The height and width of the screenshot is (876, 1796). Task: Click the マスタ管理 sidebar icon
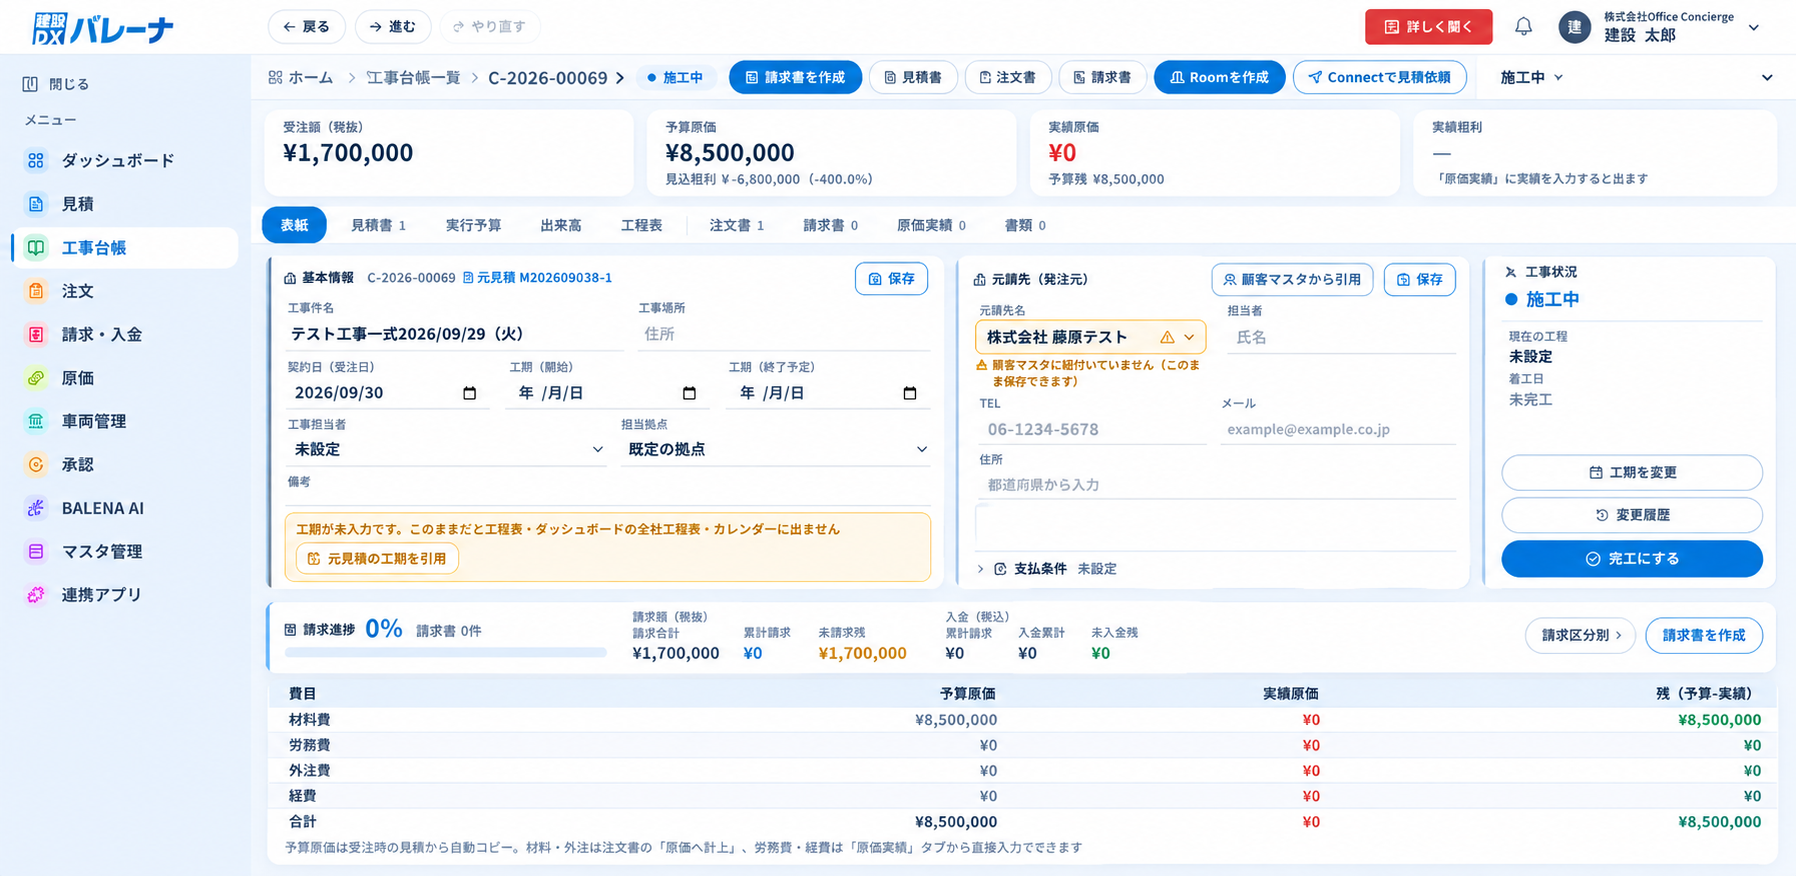click(x=36, y=551)
